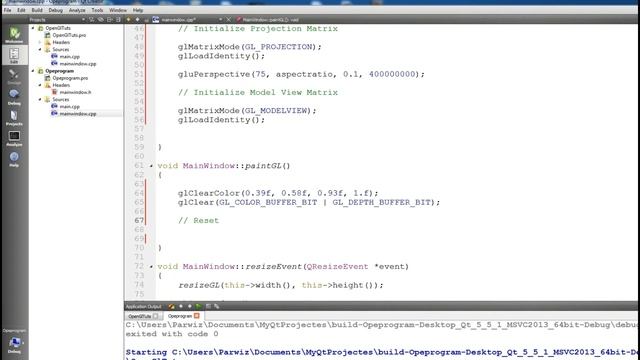Go to previous item in Application Output
This screenshot has width=640, height=360.
tap(181, 307)
